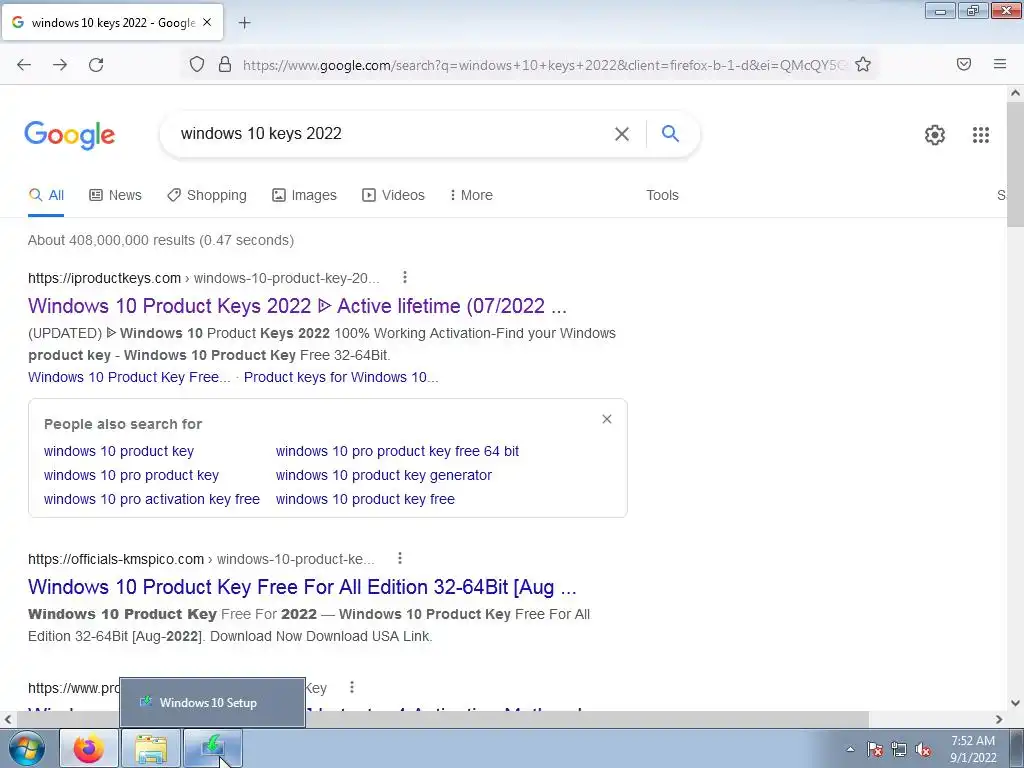Select the Windows 10 Setup window preview

click(x=212, y=703)
